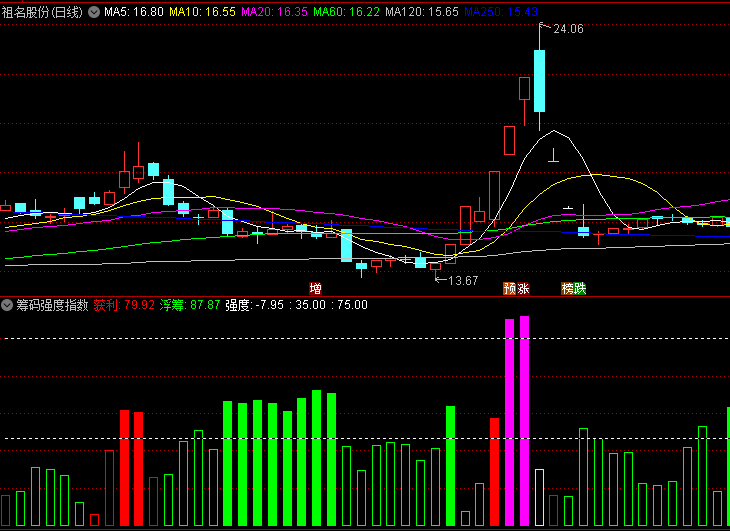The height and width of the screenshot is (531, 730).
Task: Click the 75.00 parameter value
Action: pyautogui.click(x=352, y=305)
